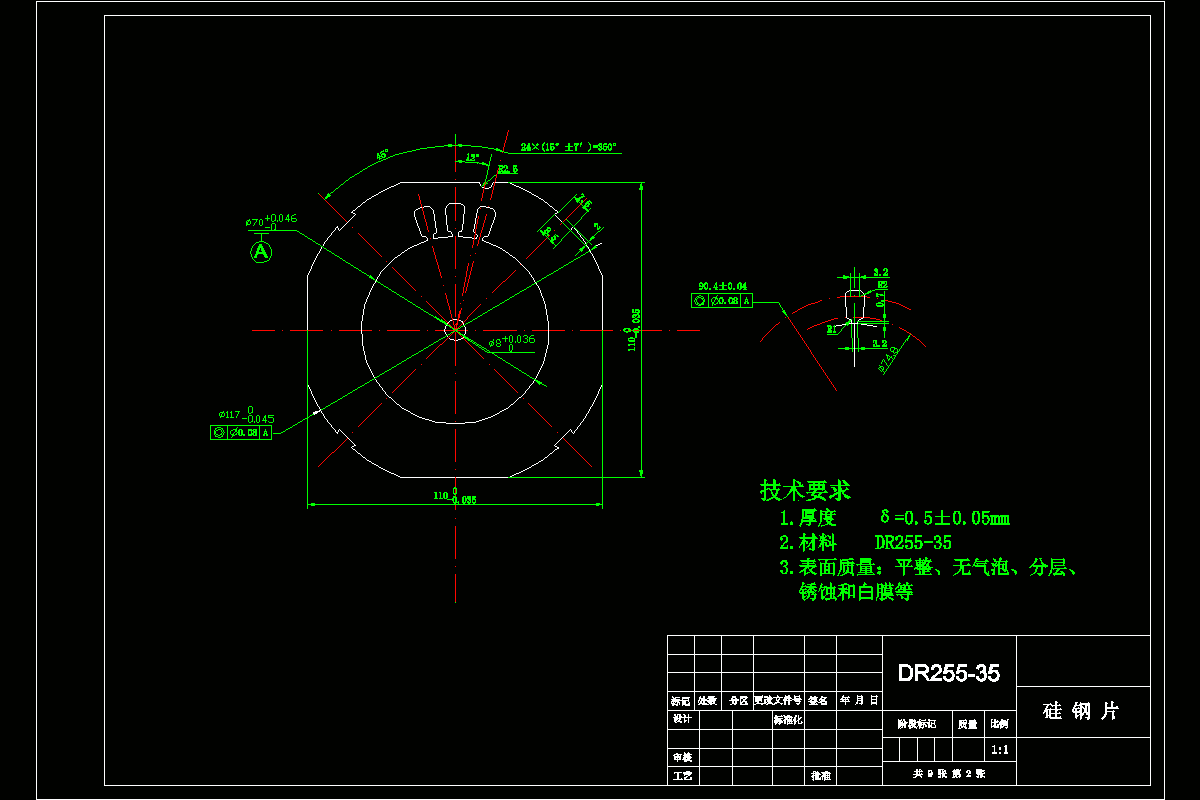
Task: Select the 'R1' radius label in detail view
Action: 832,328
